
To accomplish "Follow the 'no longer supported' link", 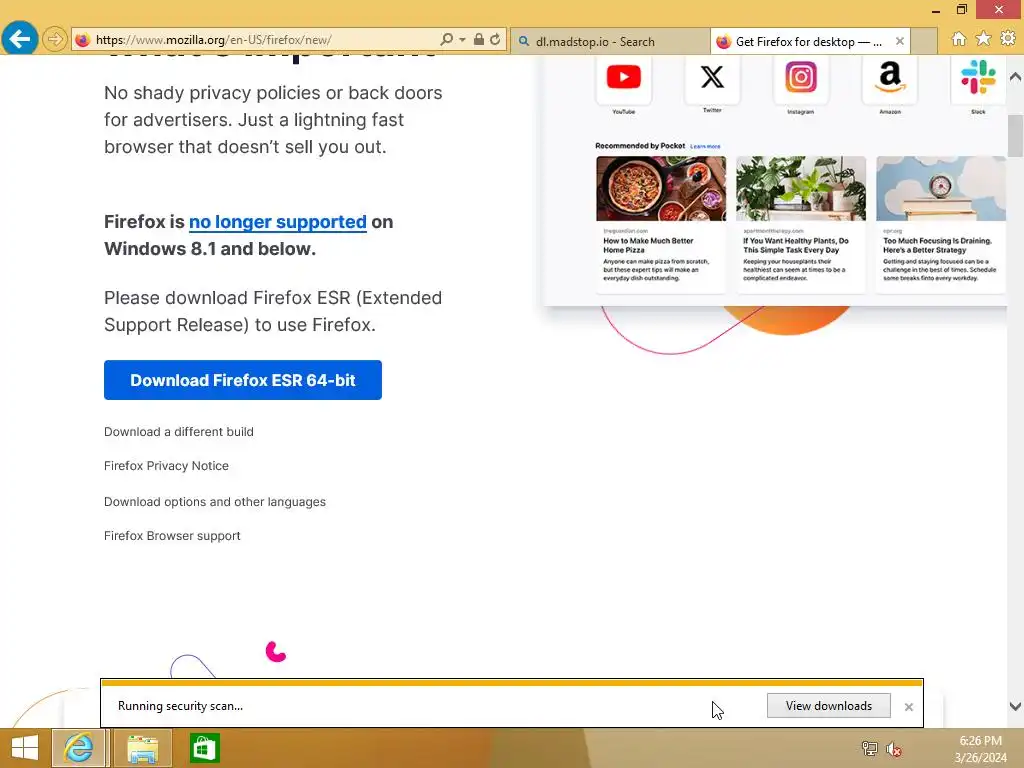I will 278,222.
